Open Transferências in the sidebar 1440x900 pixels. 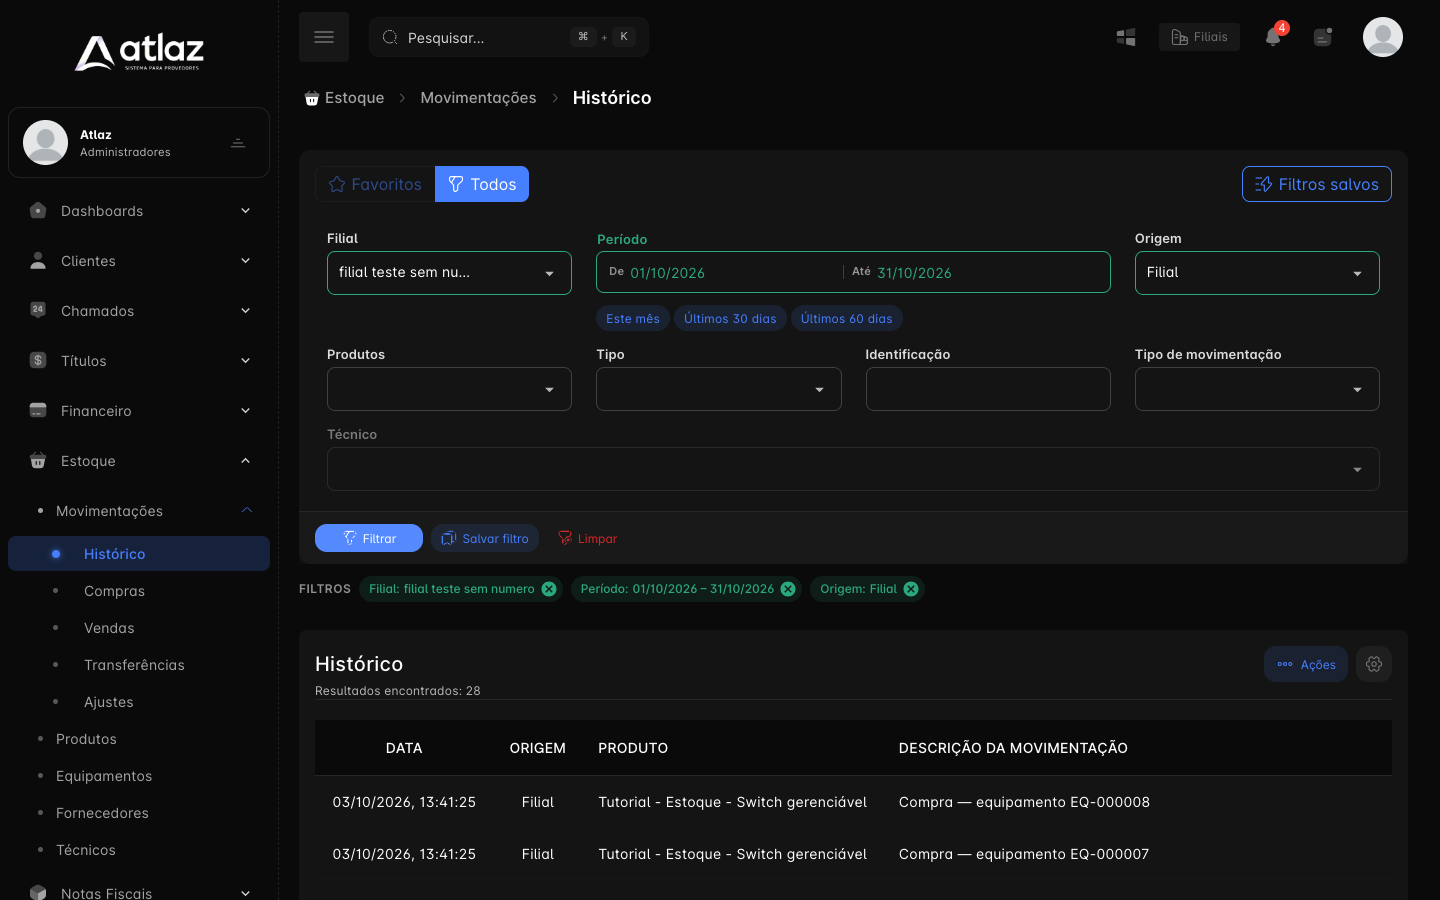click(x=134, y=665)
